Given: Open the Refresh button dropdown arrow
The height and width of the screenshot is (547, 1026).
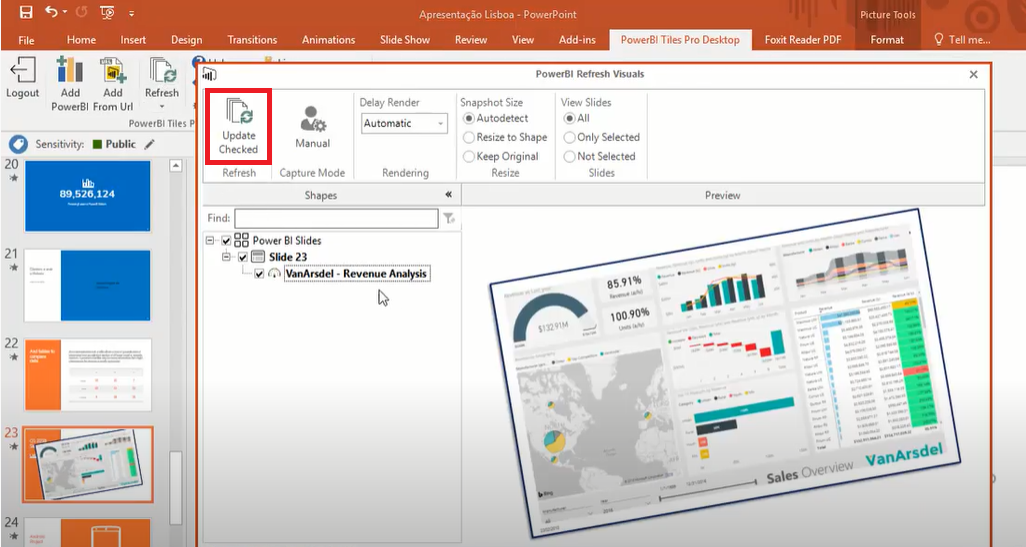Looking at the screenshot, I should tap(162, 107).
